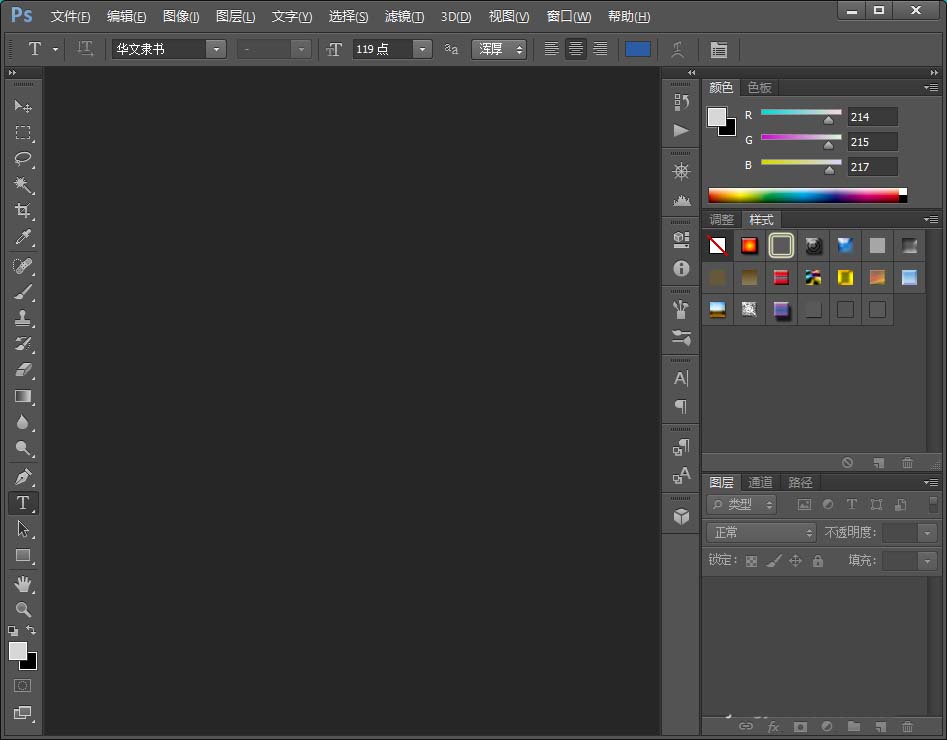Image resolution: width=947 pixels, height=740 pixels.
Task: Select the Crop tool
Action: click(x=22, y=211)
